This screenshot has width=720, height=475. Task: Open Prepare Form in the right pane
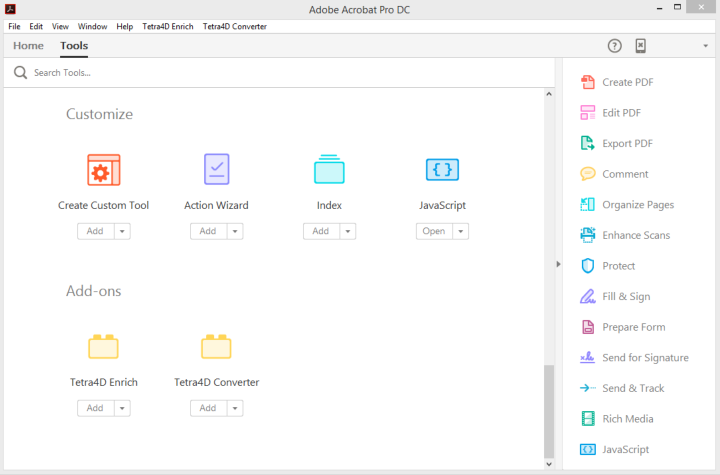point(623,327)
